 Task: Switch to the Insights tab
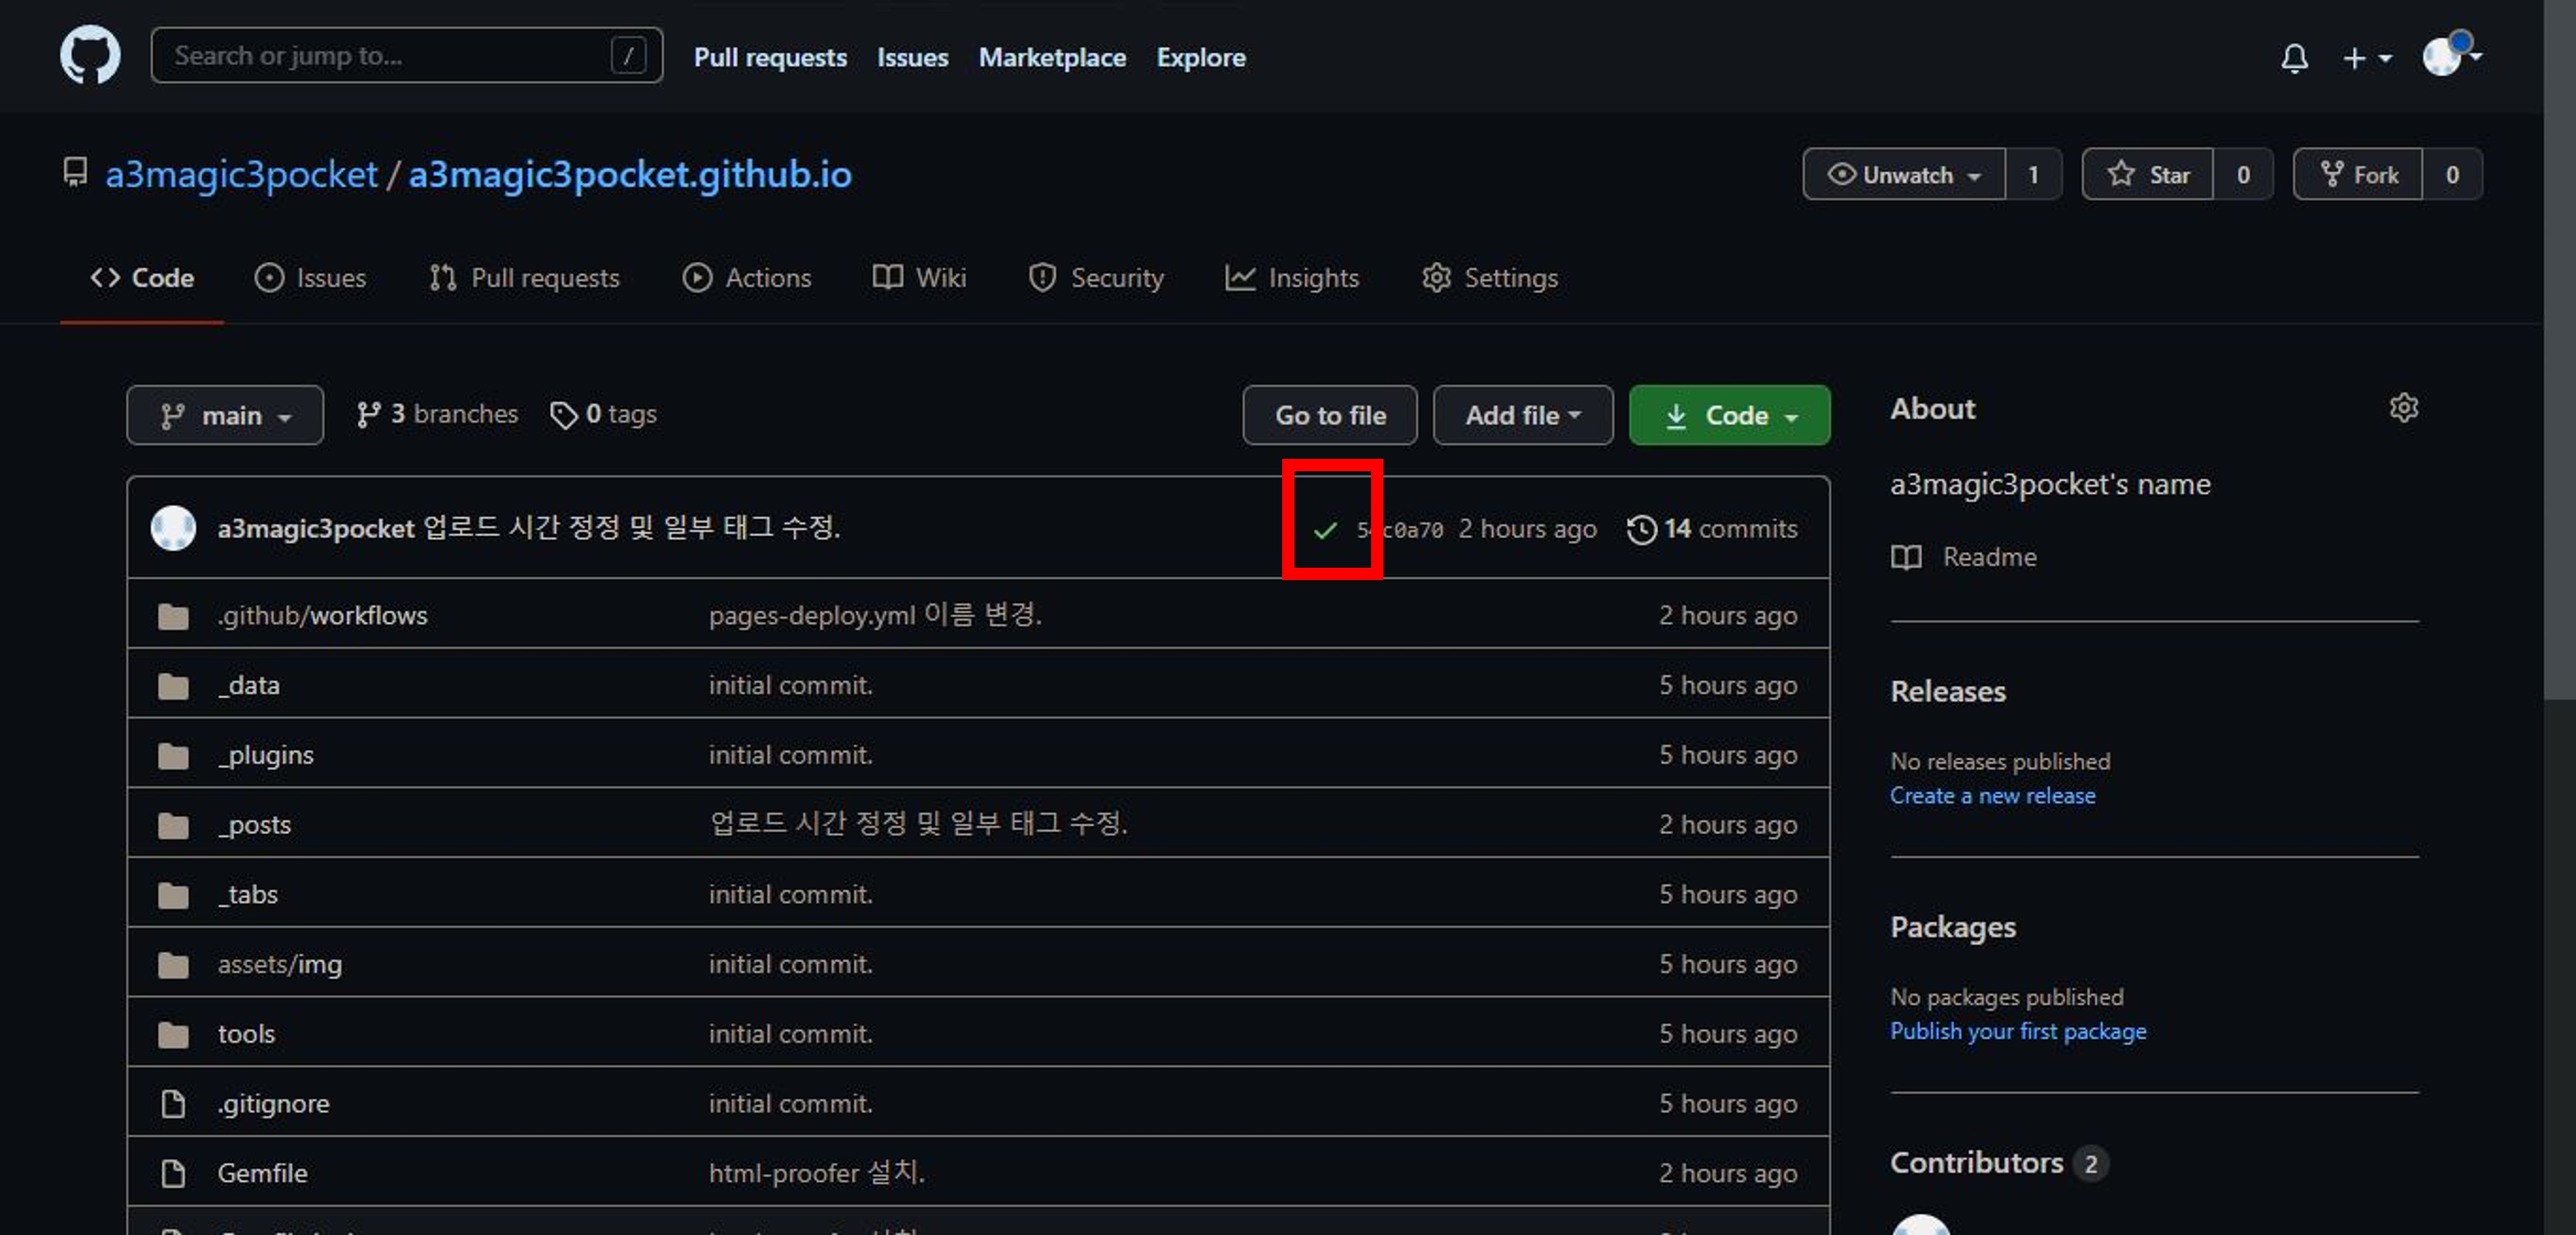pyautogui.click(x=1292, y=278)
